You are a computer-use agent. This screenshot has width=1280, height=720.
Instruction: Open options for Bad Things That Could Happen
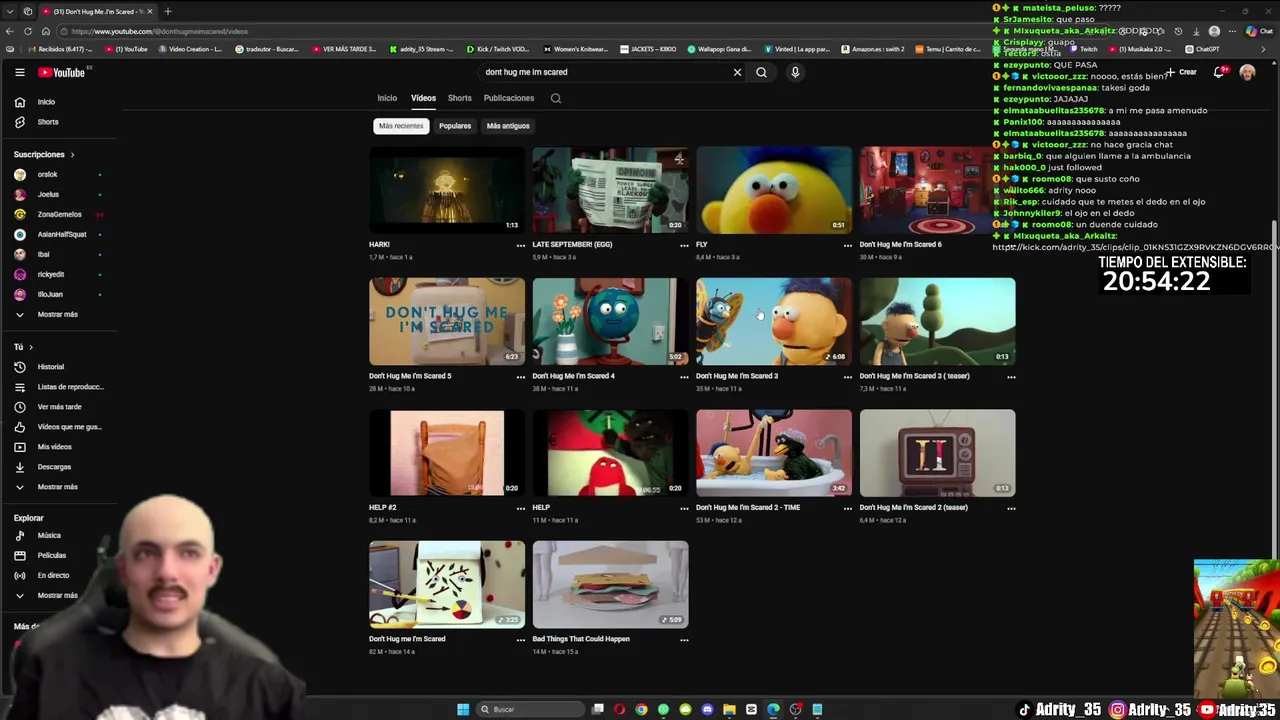(x=684, y=639)
